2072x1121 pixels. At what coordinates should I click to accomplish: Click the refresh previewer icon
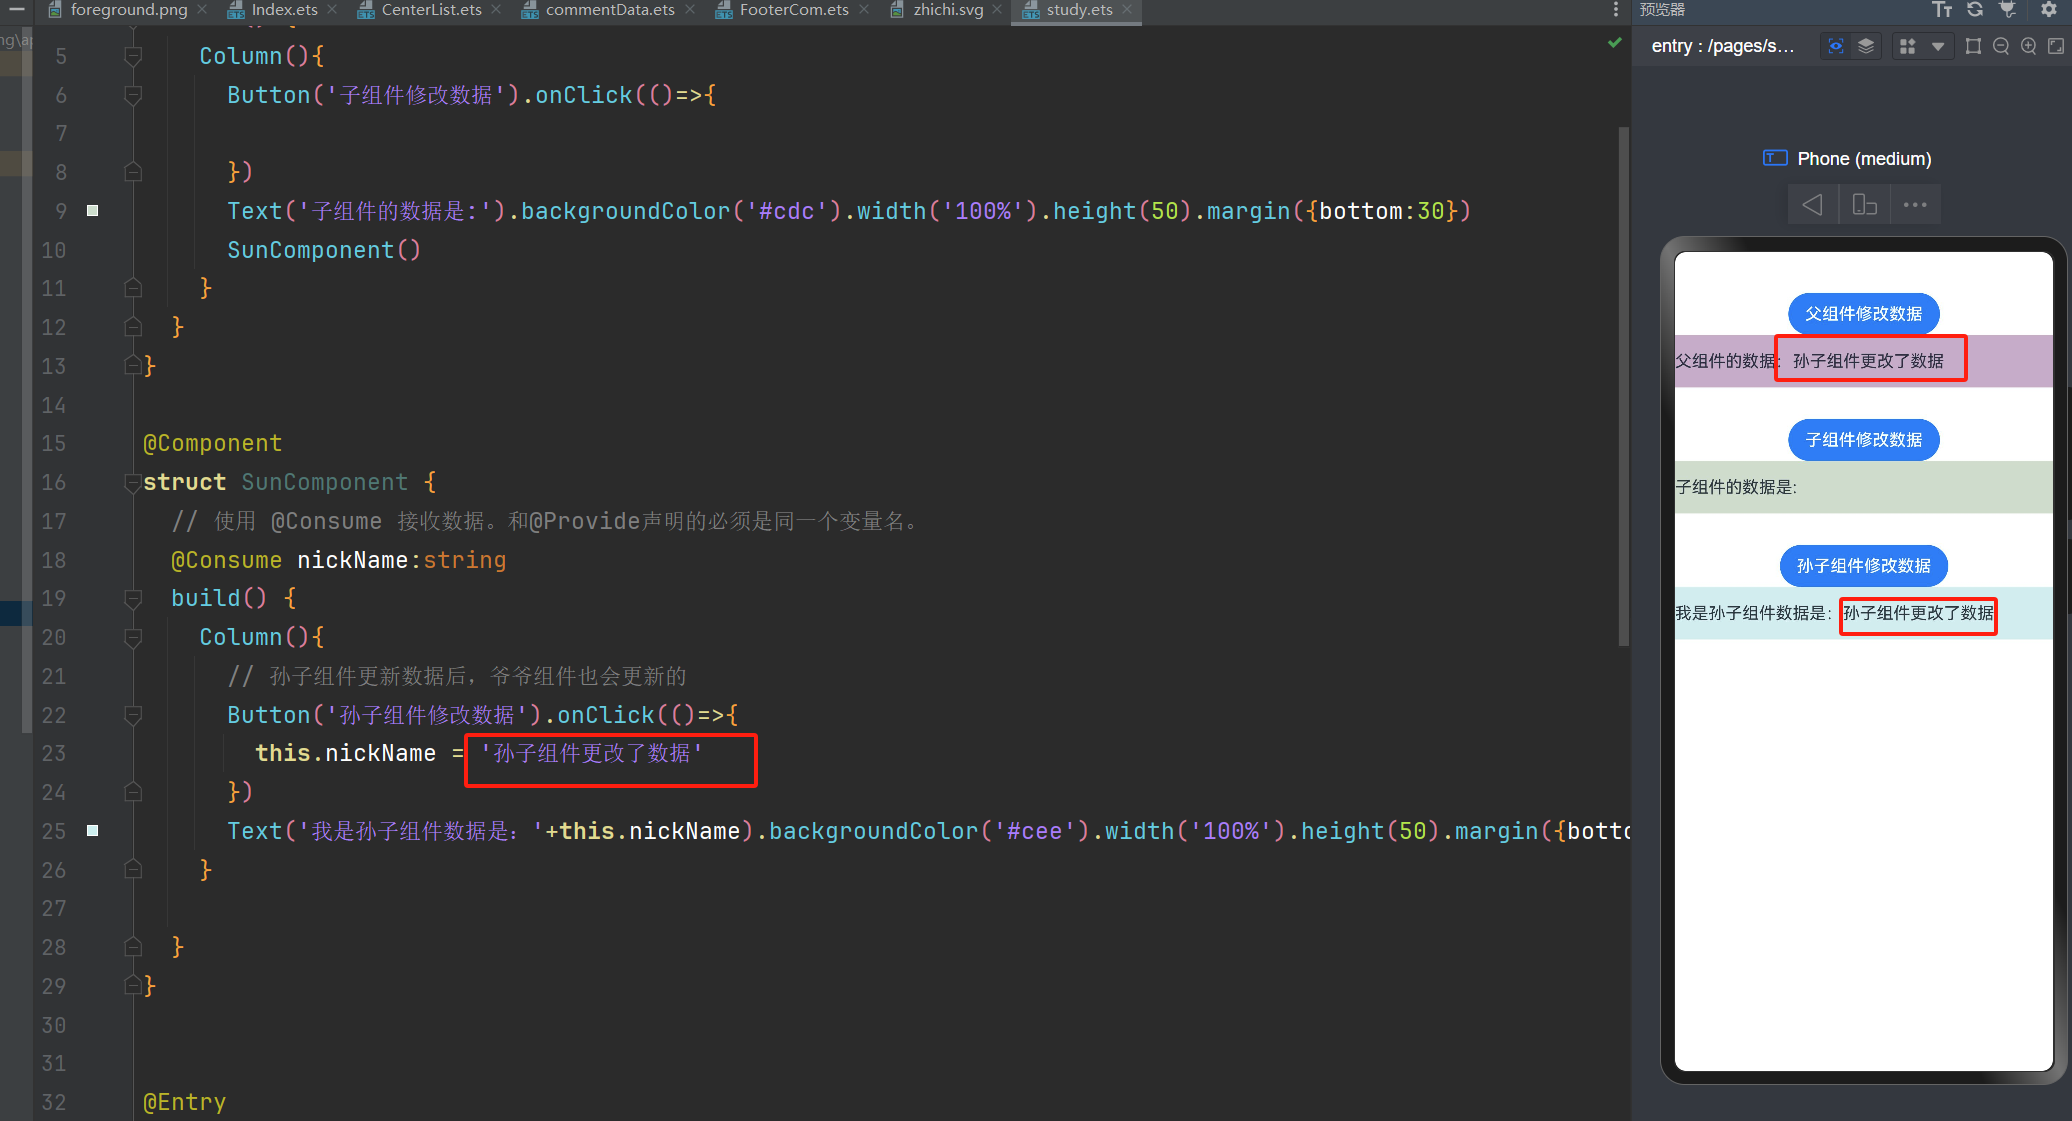1974,10
